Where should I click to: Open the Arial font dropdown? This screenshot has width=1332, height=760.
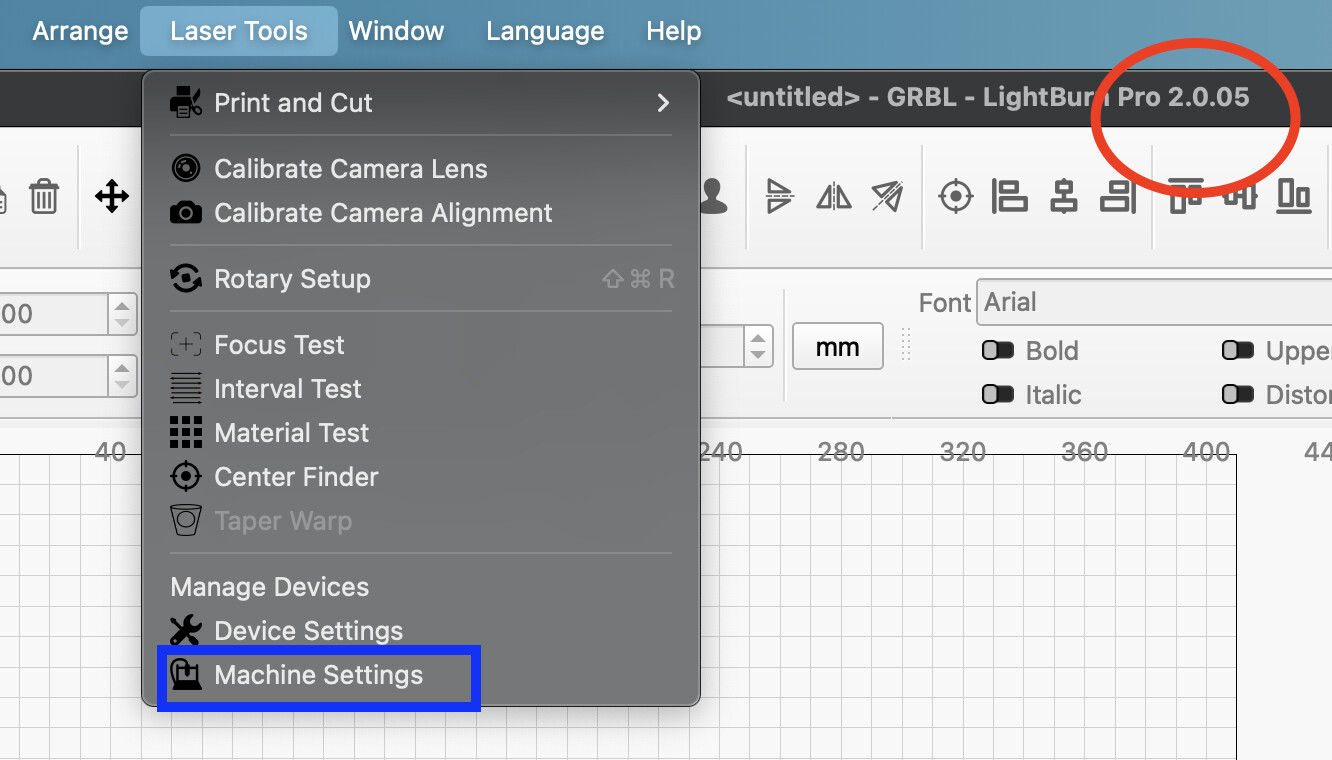click(x=1150, y=303)
